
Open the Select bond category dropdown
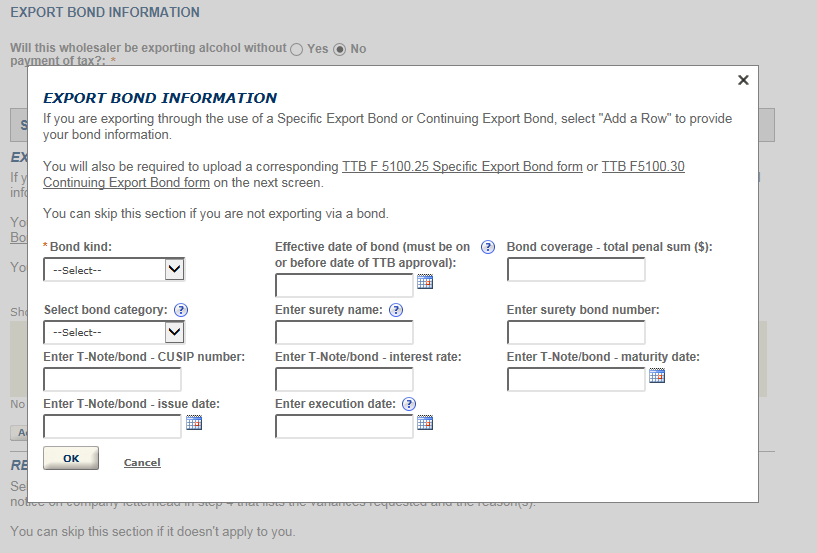[x=114, y=332]
